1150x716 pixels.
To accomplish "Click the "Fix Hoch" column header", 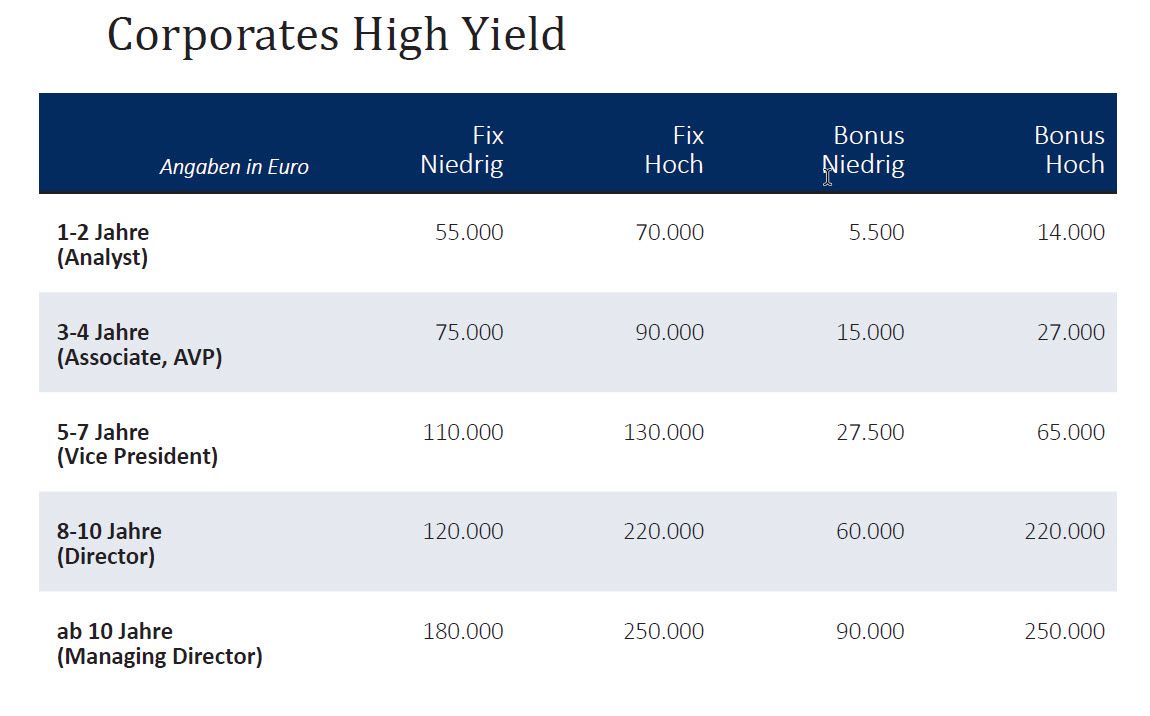I will (x=674, y=150).
